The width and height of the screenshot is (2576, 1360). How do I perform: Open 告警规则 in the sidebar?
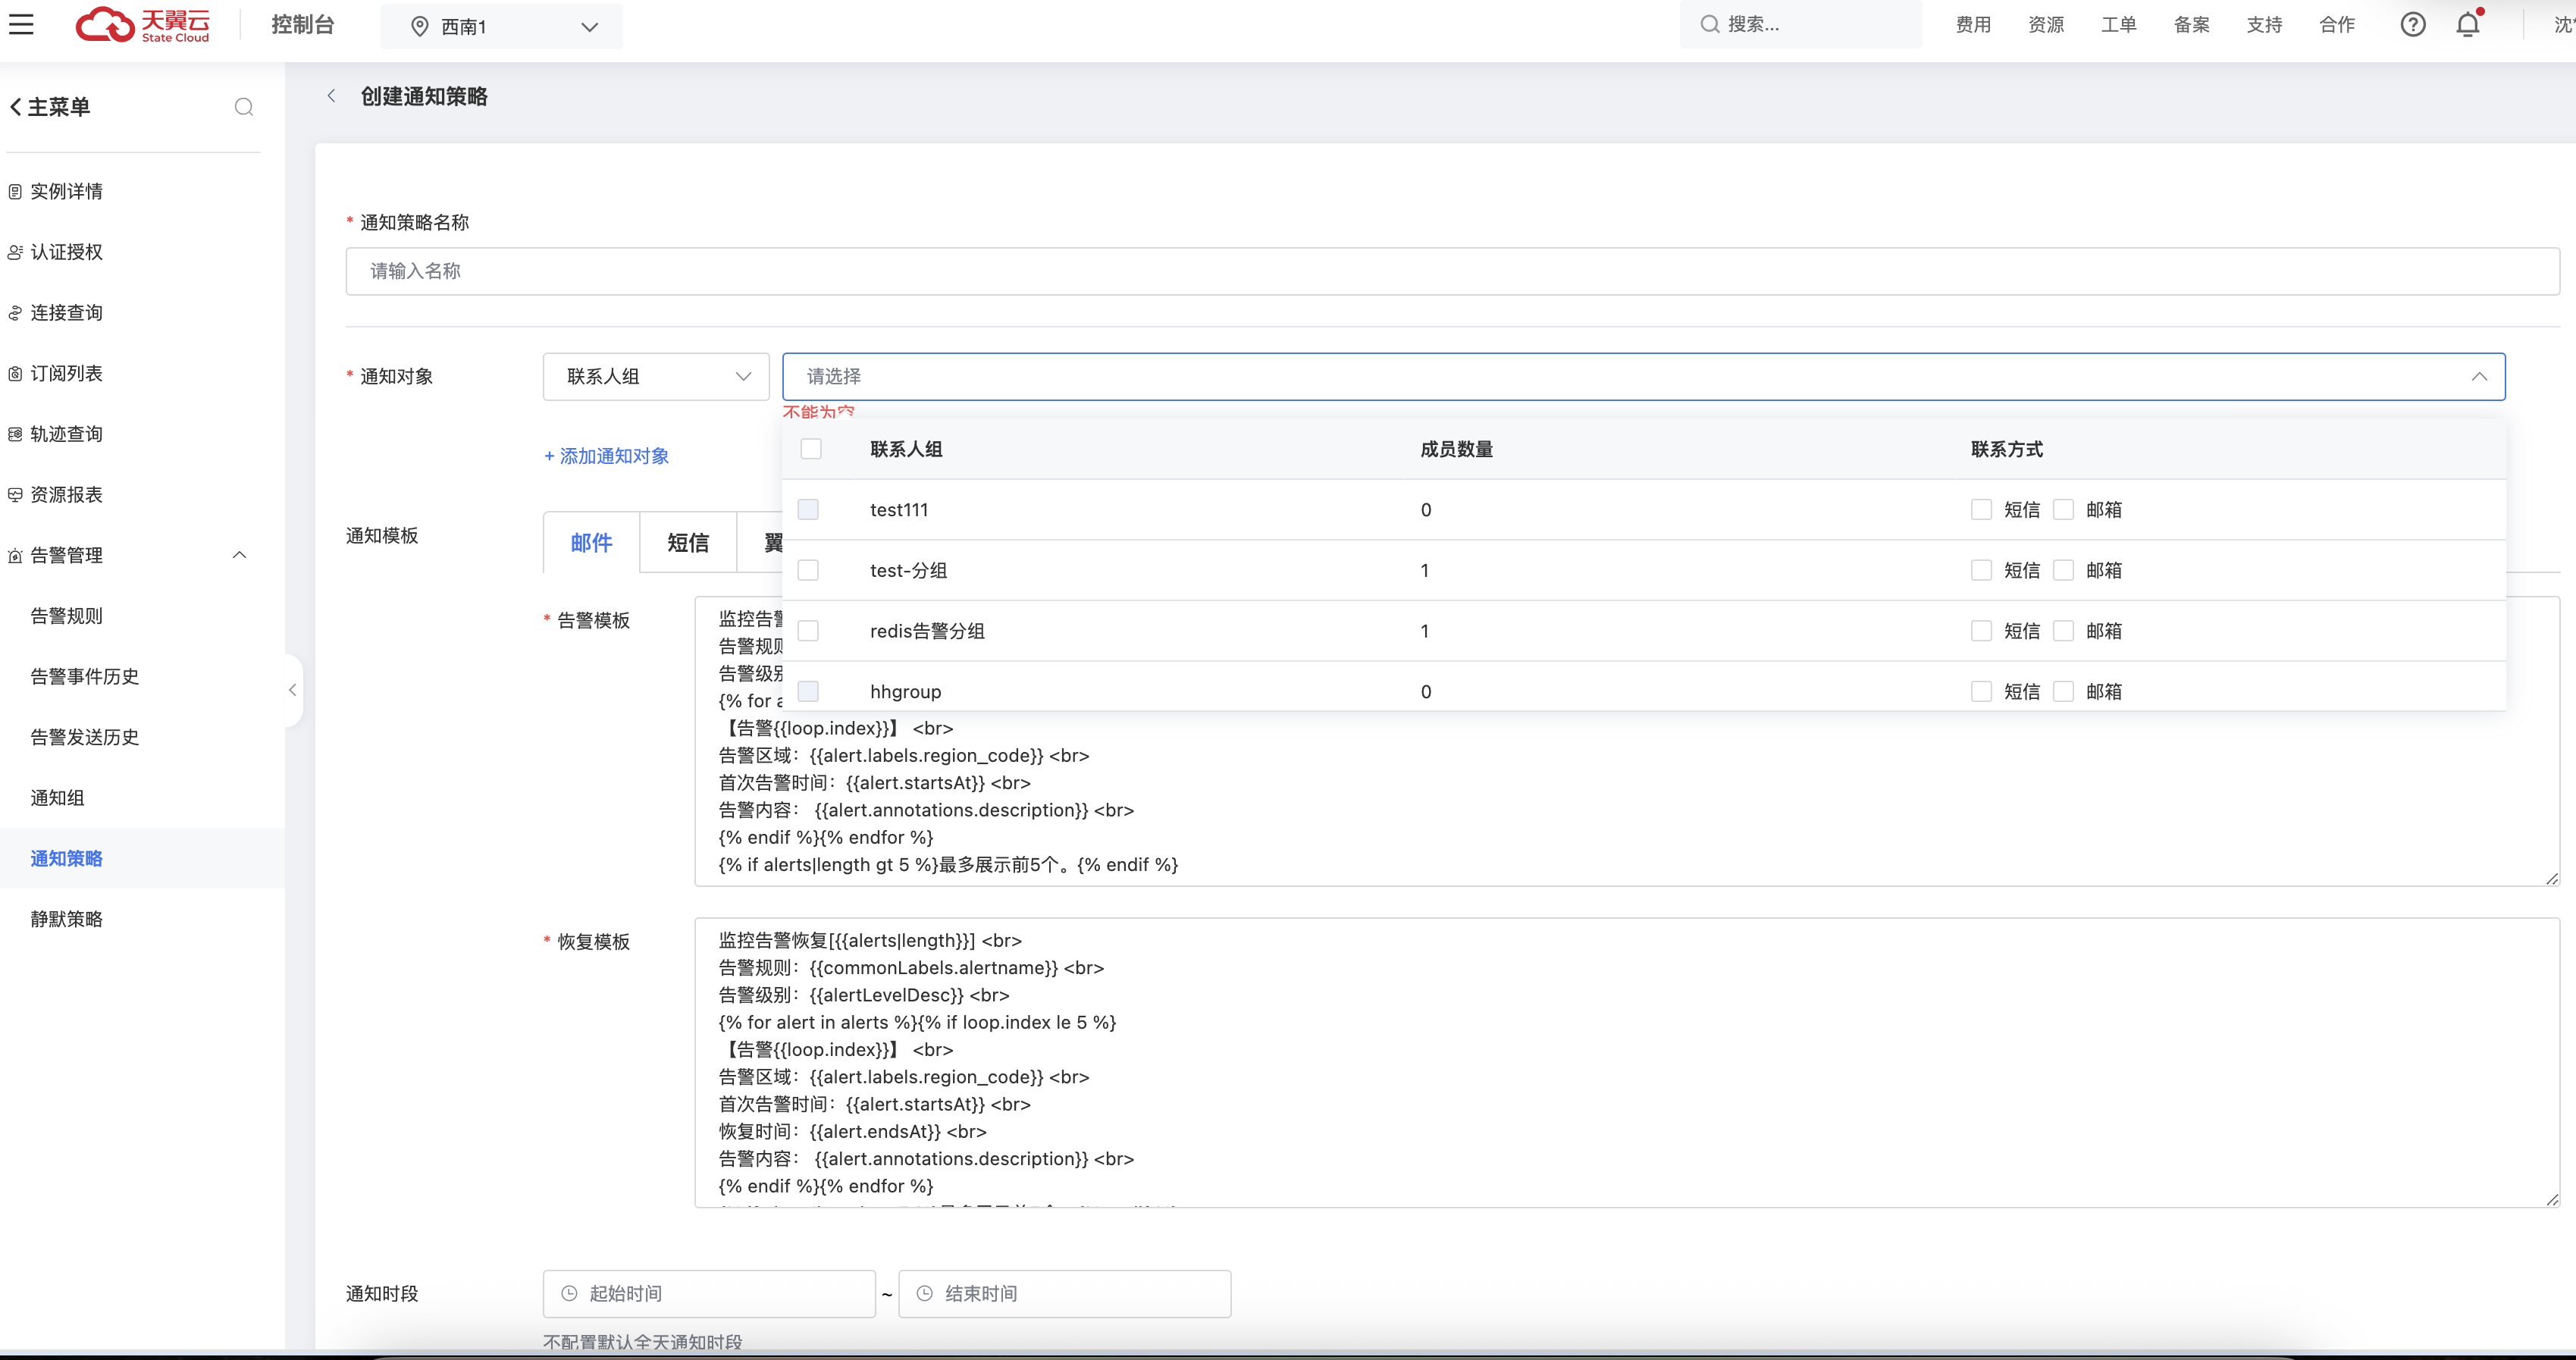[66, 616]
